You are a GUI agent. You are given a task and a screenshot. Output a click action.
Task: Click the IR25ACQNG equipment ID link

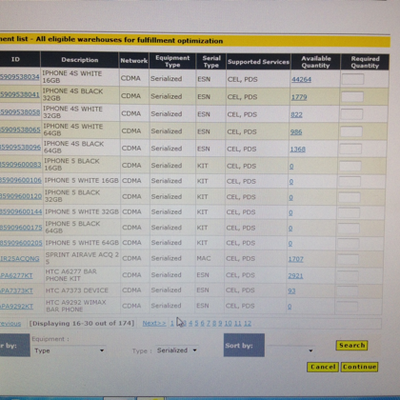tap(20, 259)
